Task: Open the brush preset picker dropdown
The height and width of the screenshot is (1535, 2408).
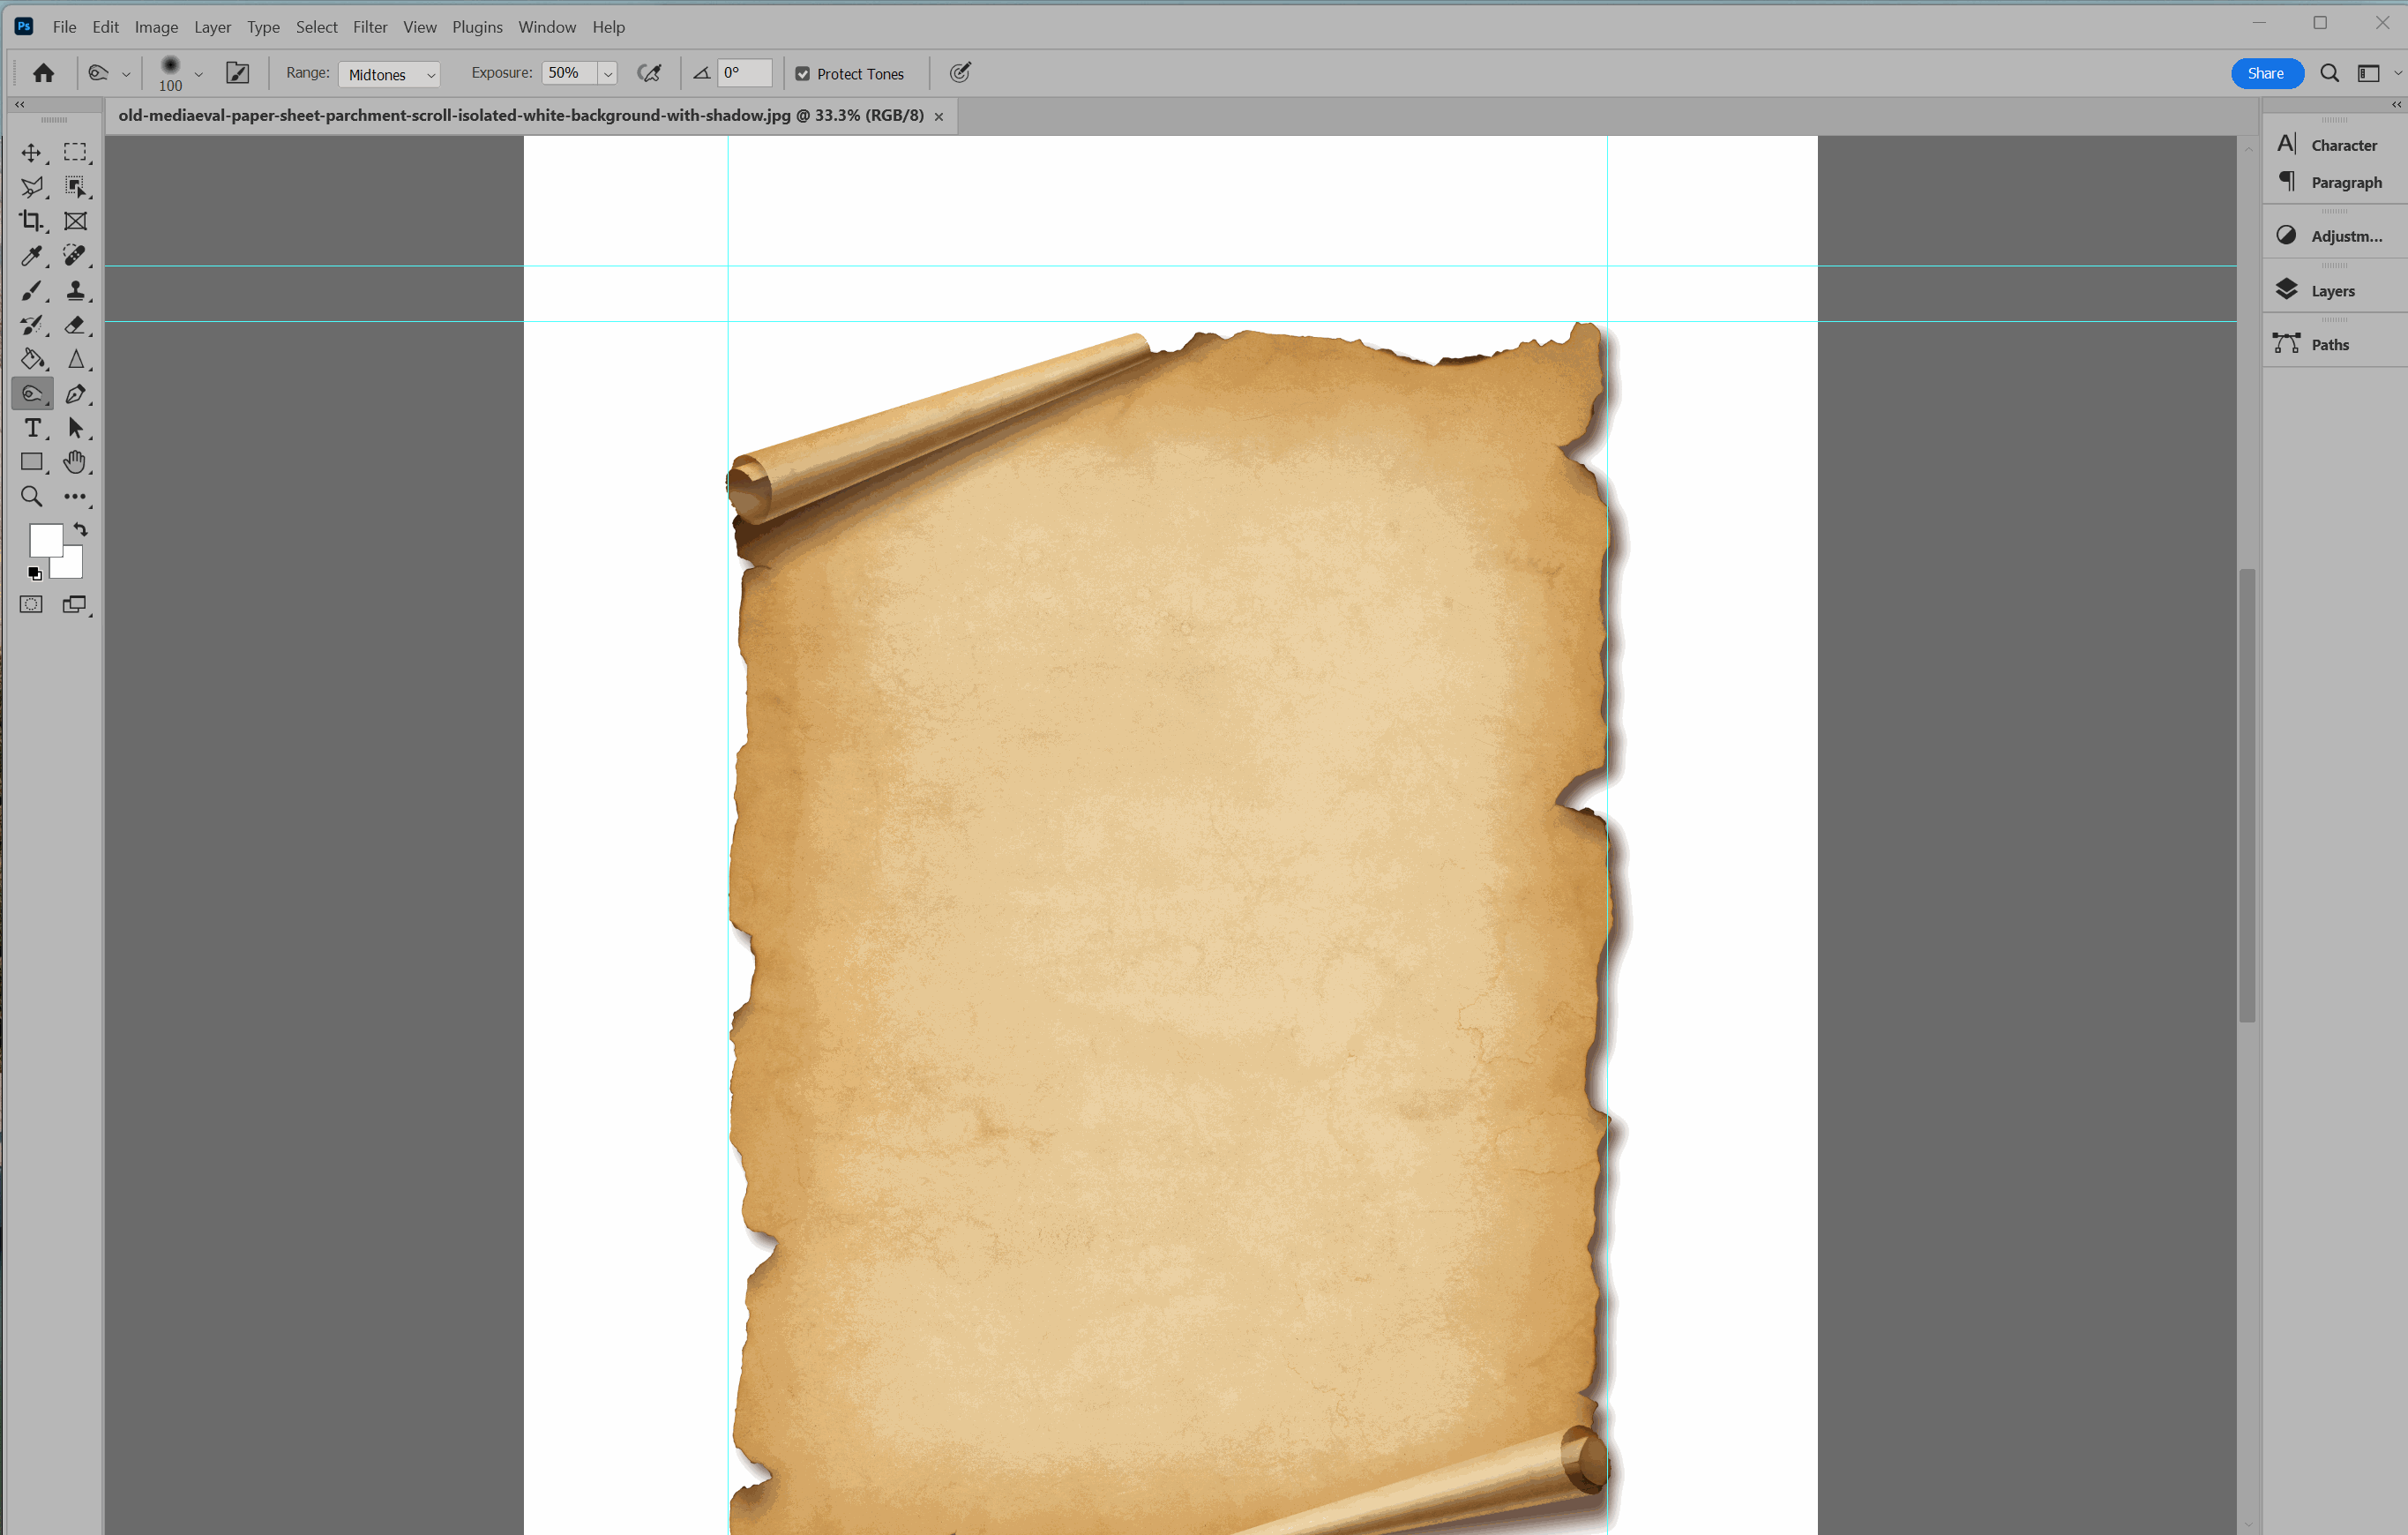Action: click(198, 74)
